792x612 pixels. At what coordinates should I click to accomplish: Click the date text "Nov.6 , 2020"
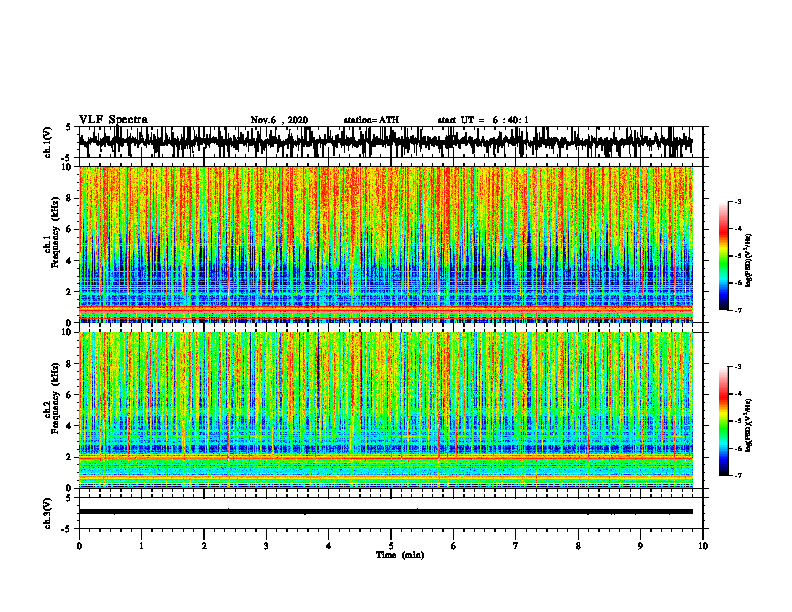279,120
